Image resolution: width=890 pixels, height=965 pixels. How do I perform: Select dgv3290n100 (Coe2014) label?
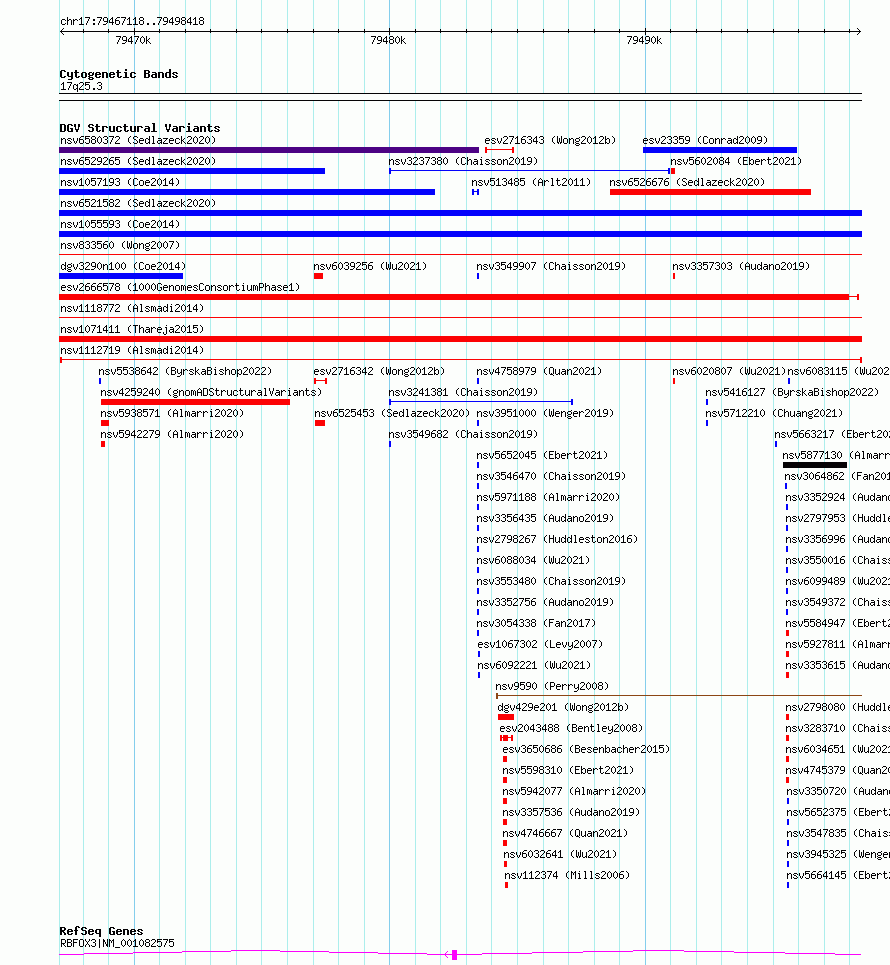[x=123, y=266]
